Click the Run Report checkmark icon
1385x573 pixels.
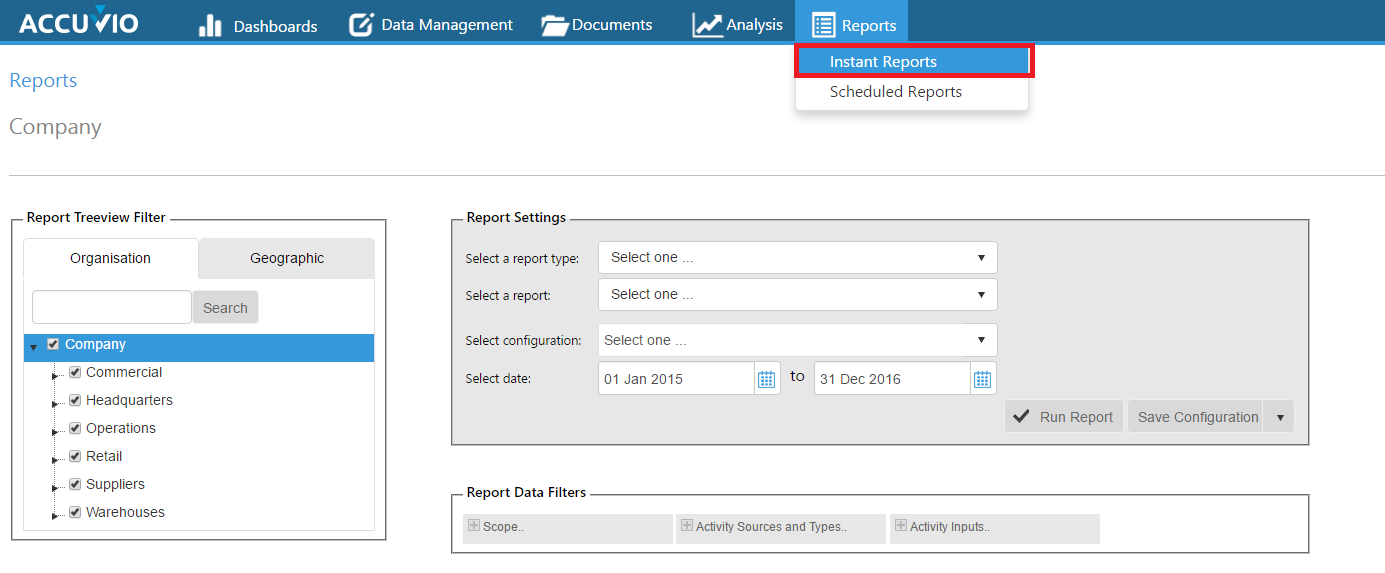point(1022,417)
